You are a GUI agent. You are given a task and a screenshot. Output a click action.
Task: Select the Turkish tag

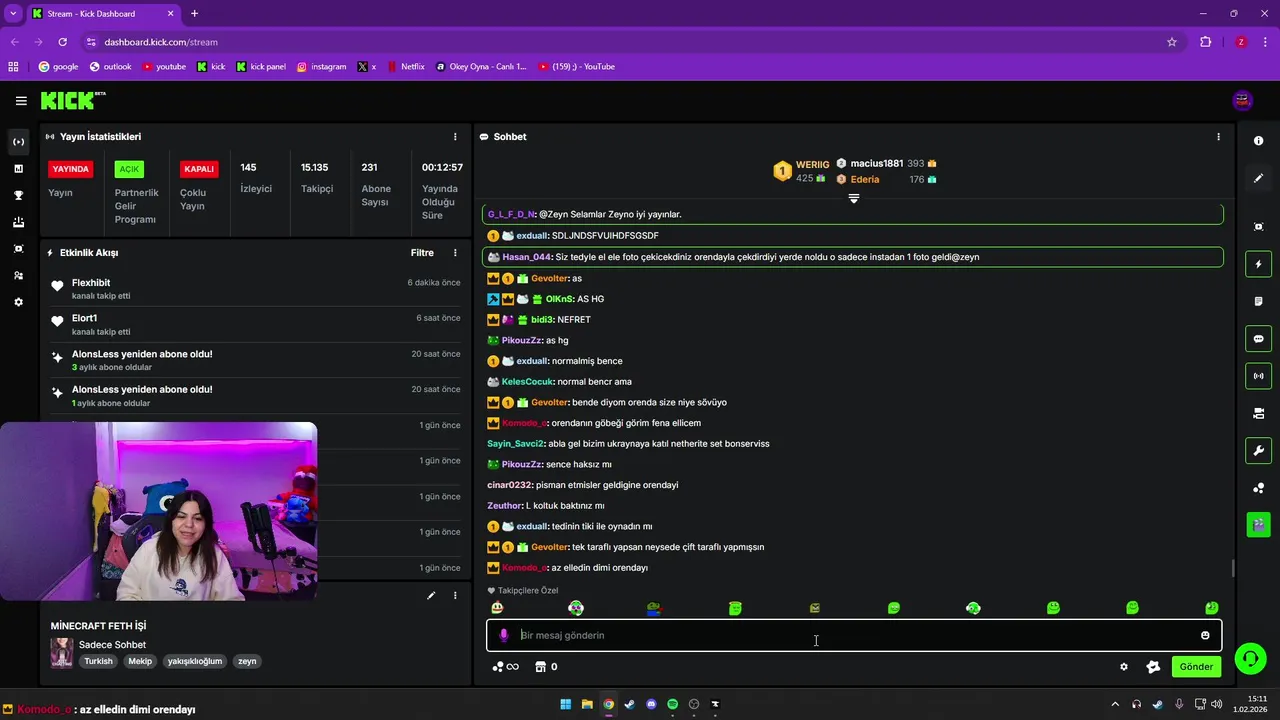(x=98, y=661)
